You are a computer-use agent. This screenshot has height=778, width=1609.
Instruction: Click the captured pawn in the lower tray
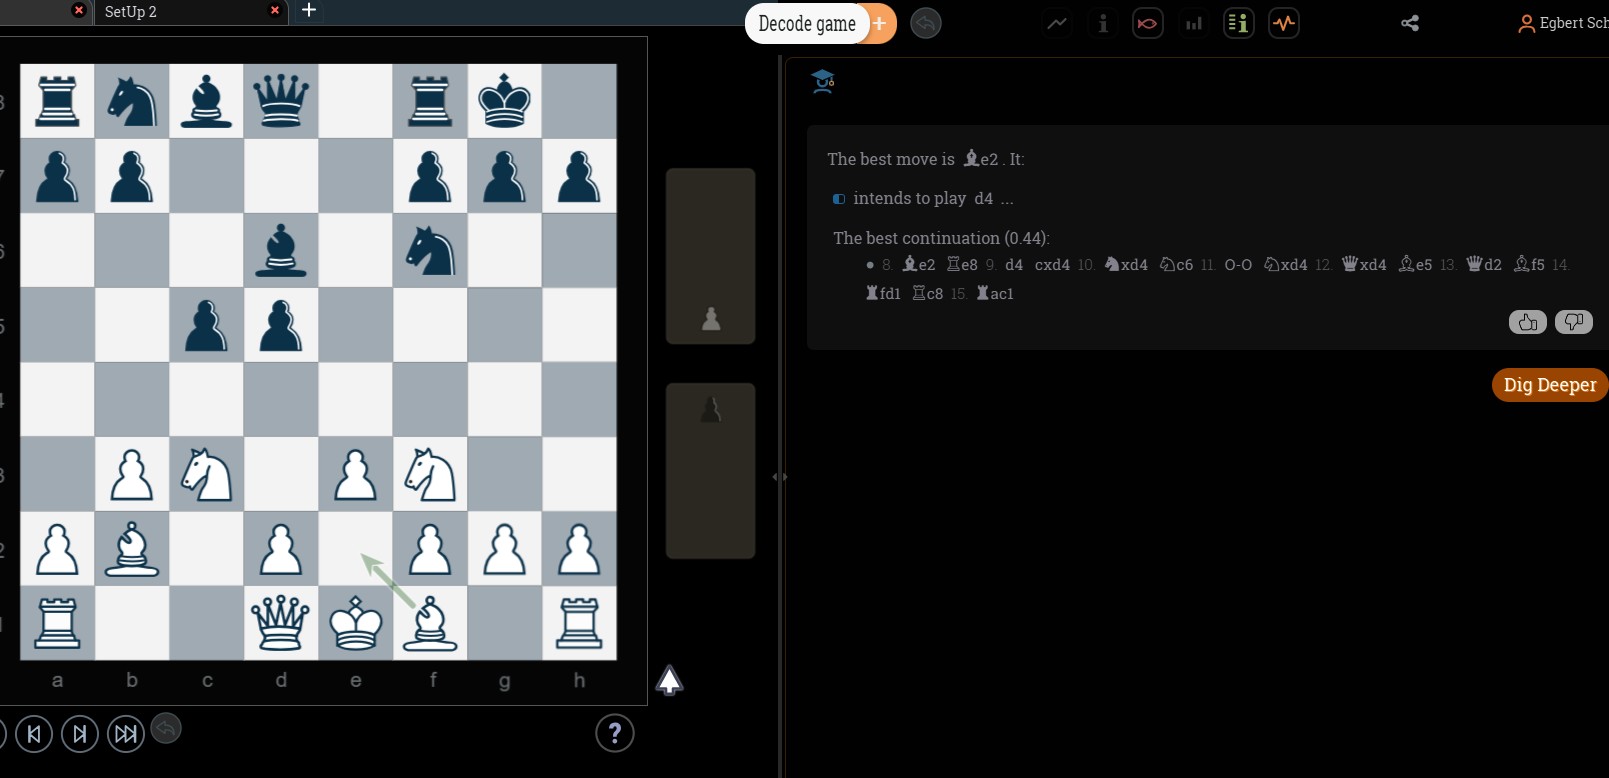point(711,409)
